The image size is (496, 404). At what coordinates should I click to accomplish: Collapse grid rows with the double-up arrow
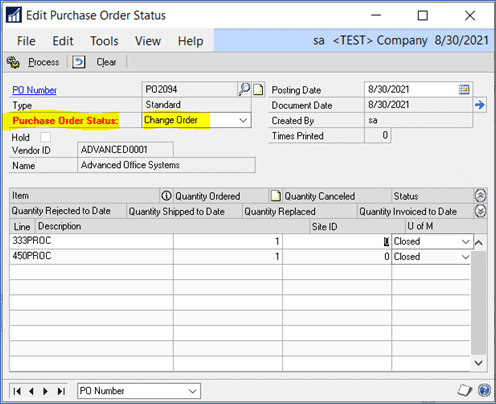(x=480, y=196)
